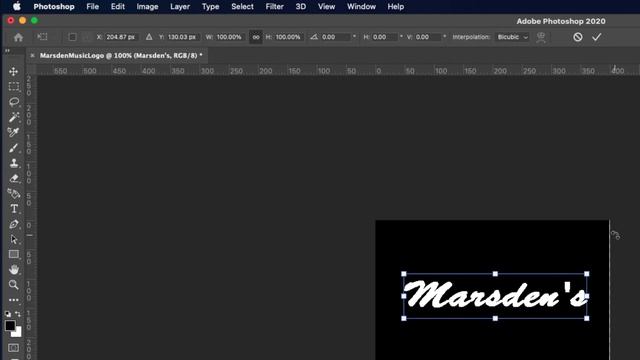Viewport: 640px width, 360px height.
Task: Toggle the reference point checkbox
Action: [x=72, y=37]
